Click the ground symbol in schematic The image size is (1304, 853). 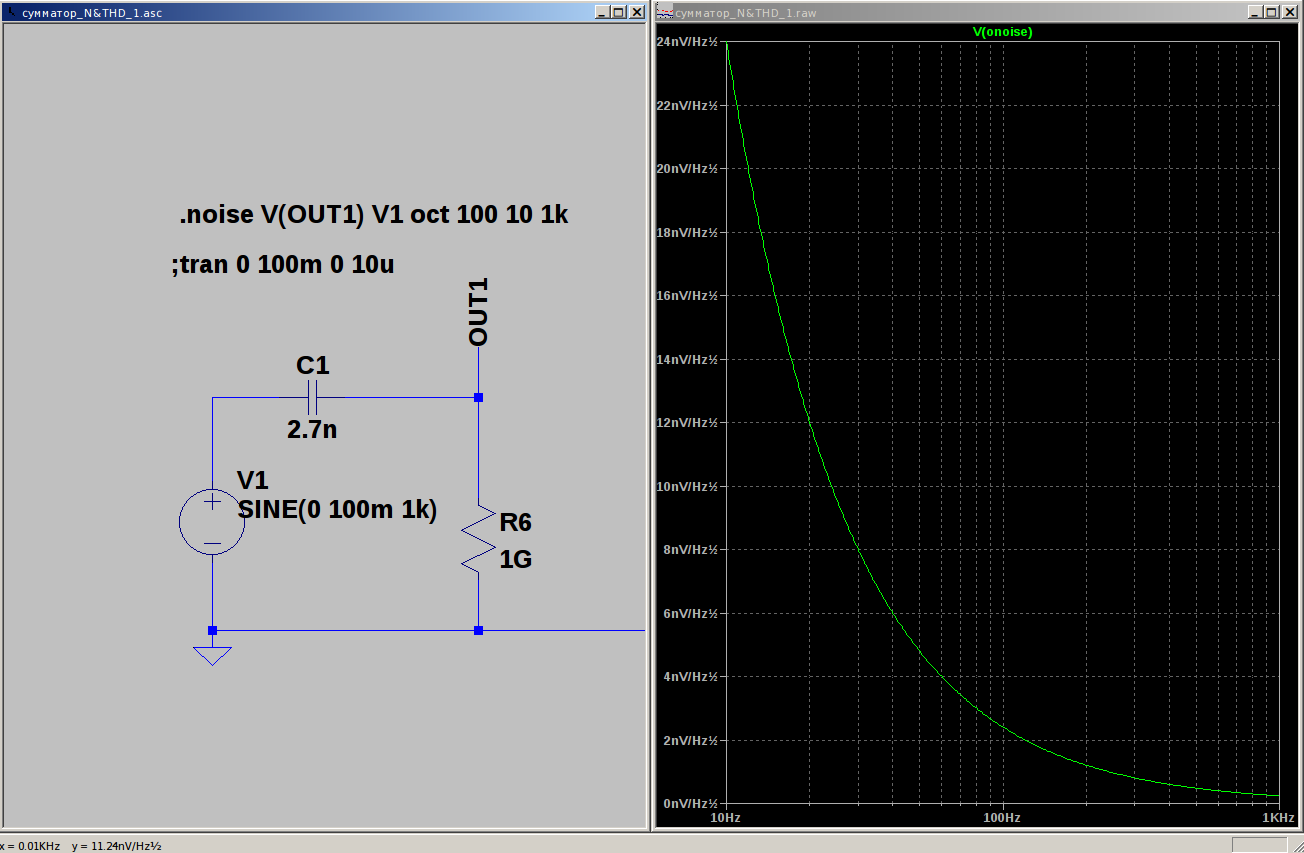click(212, 655)
